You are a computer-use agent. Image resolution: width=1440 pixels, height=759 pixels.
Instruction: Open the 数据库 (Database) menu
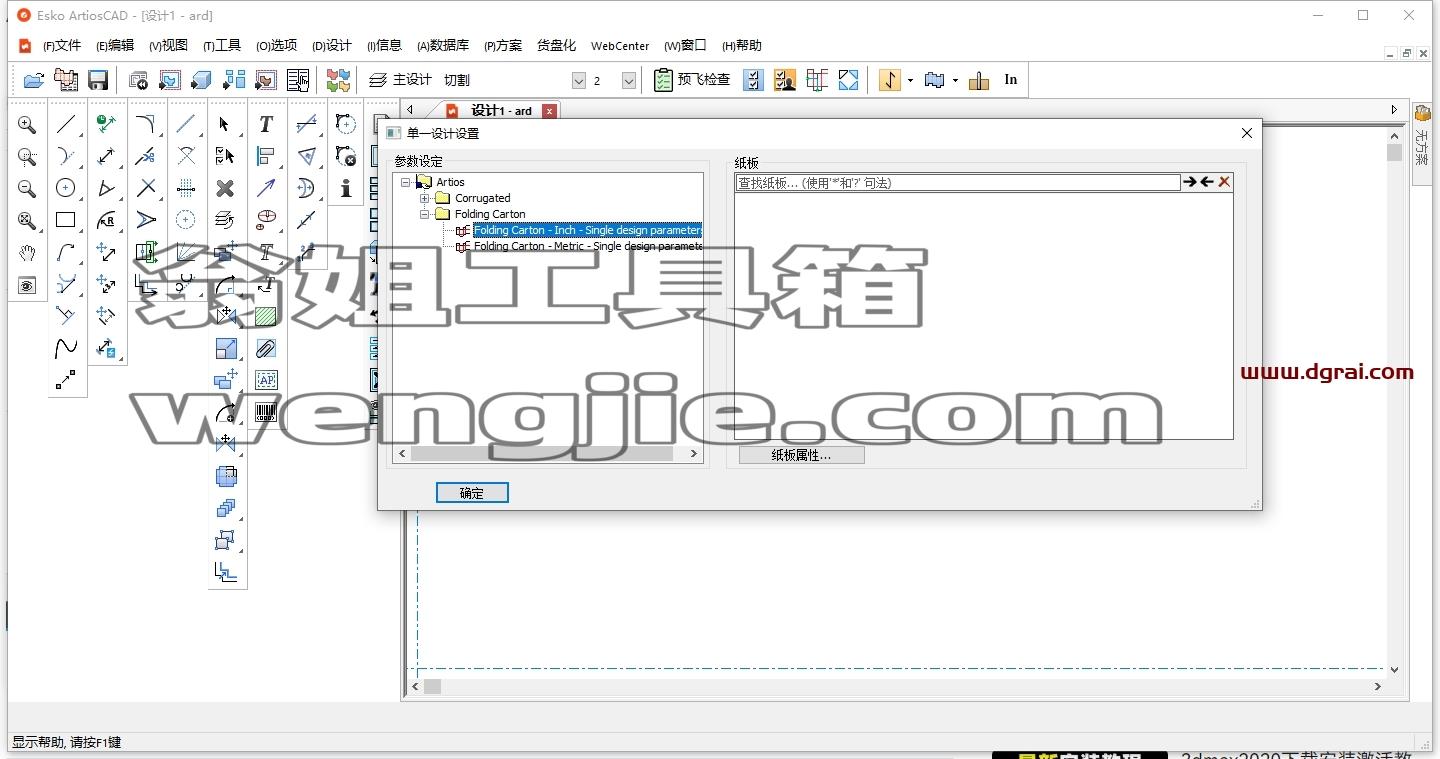pos(443,45)
